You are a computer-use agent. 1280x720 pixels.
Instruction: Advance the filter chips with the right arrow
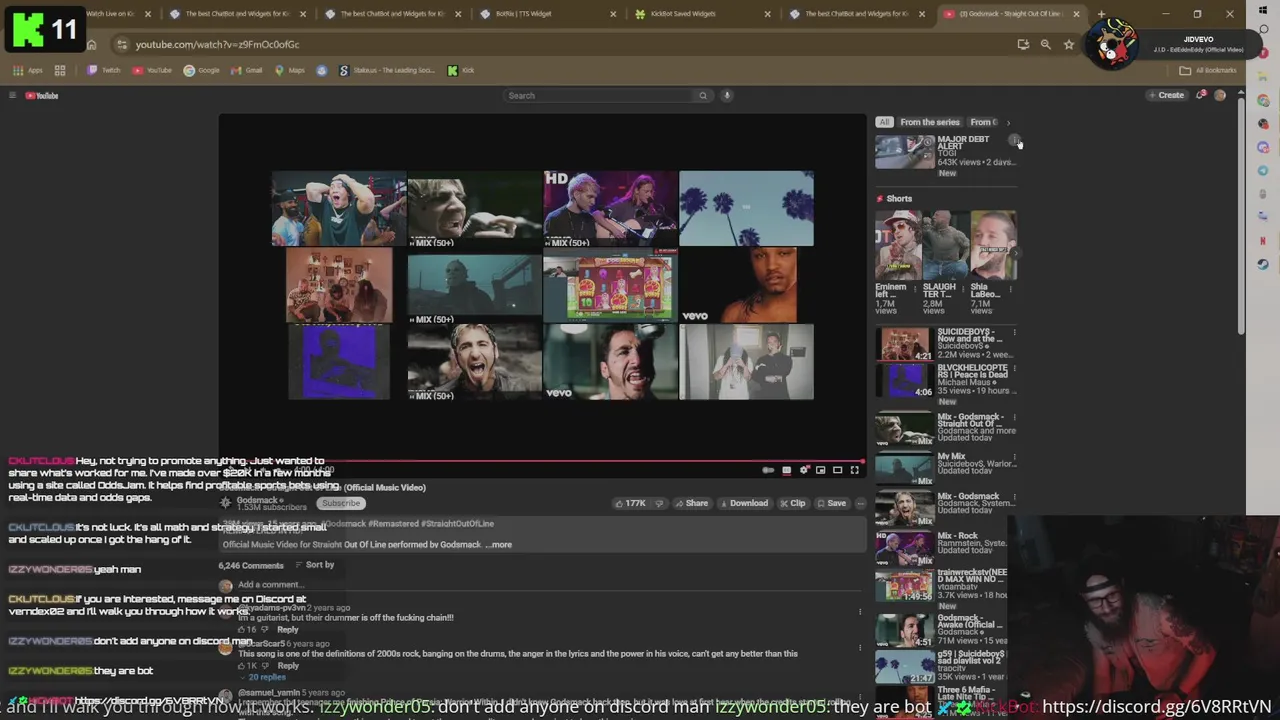pos(1008,122)
